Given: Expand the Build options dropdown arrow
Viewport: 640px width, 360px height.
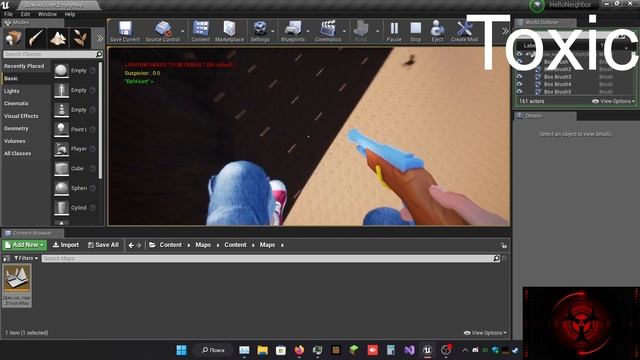Looking at the screenshot, I should (377, 31).
